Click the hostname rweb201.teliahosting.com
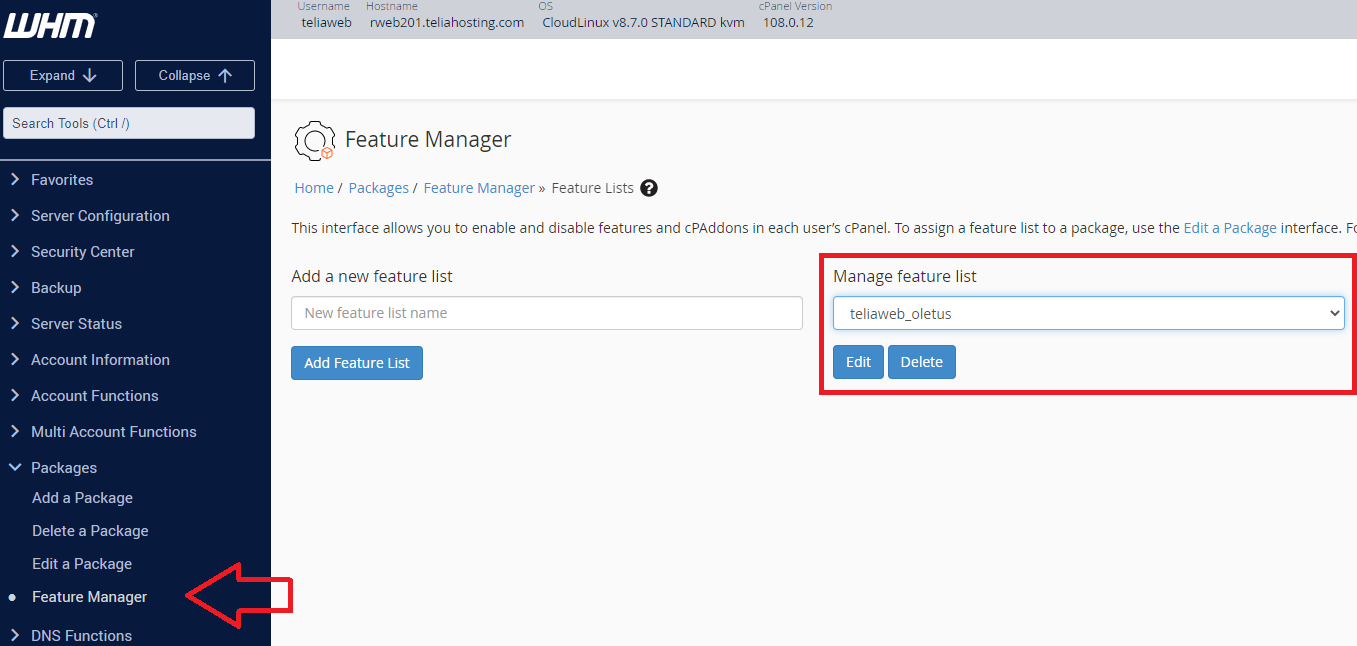Image resolution: width=1357 pixels, height=646 pixels. pos(447,23)
